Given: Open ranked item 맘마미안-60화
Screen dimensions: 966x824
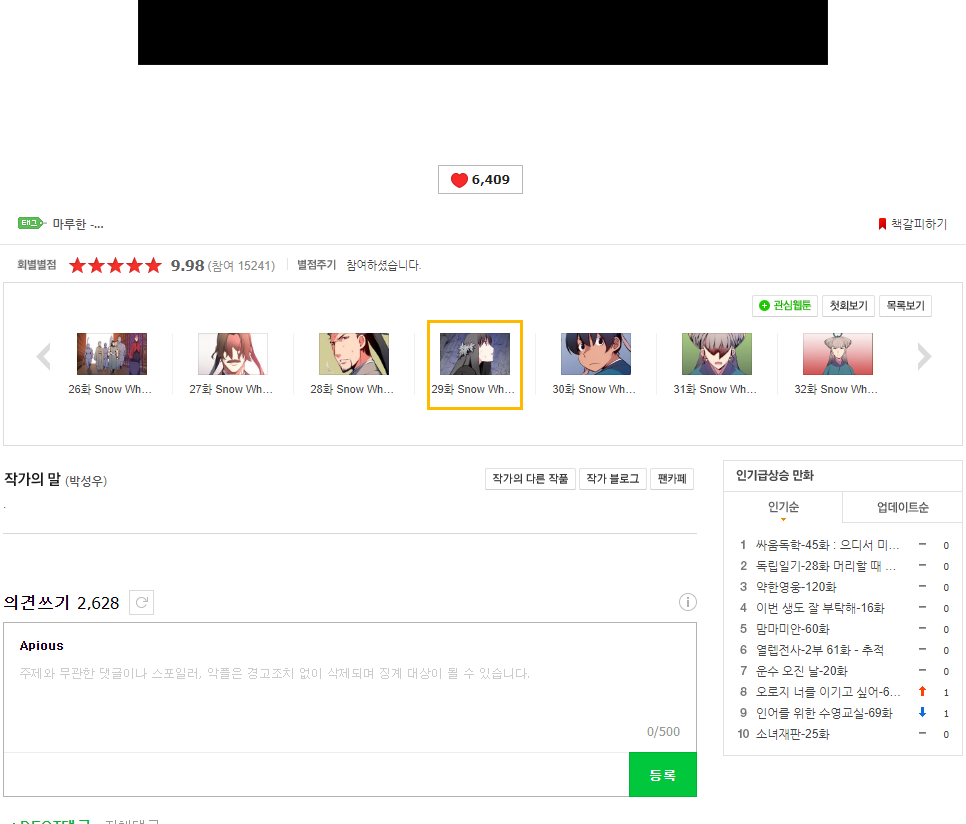Looking at the screenshot, I should tap(793, 629).
